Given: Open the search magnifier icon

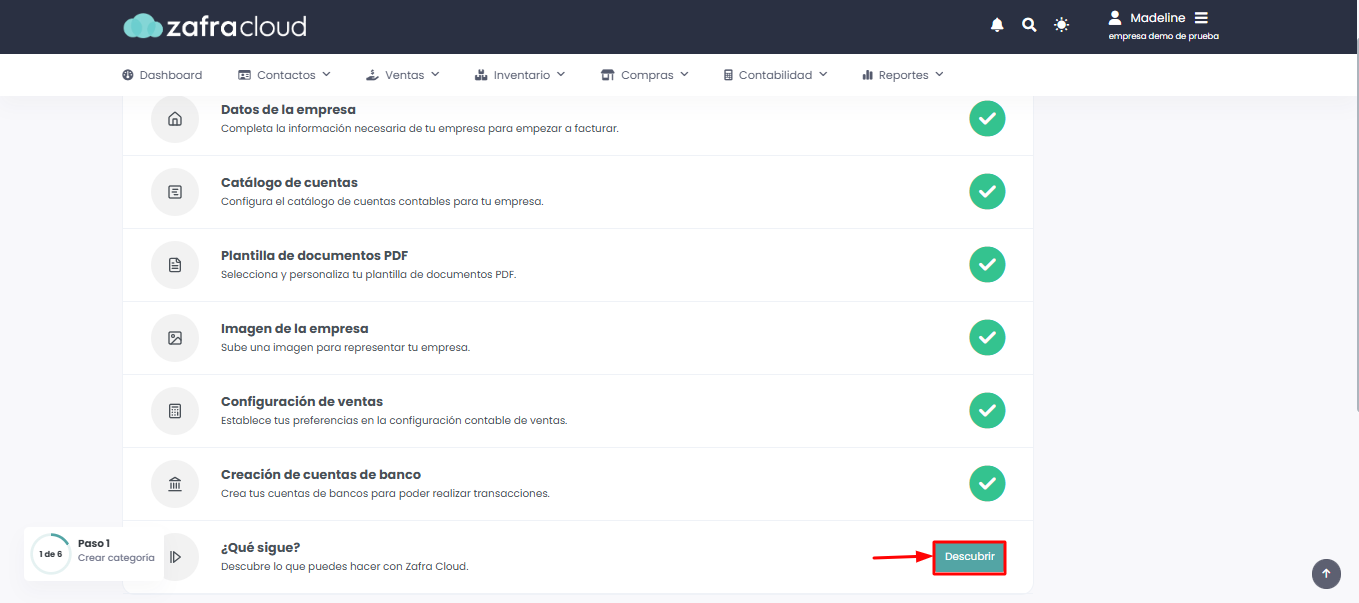Looking at the screenshot, I should click(1029, 25).
